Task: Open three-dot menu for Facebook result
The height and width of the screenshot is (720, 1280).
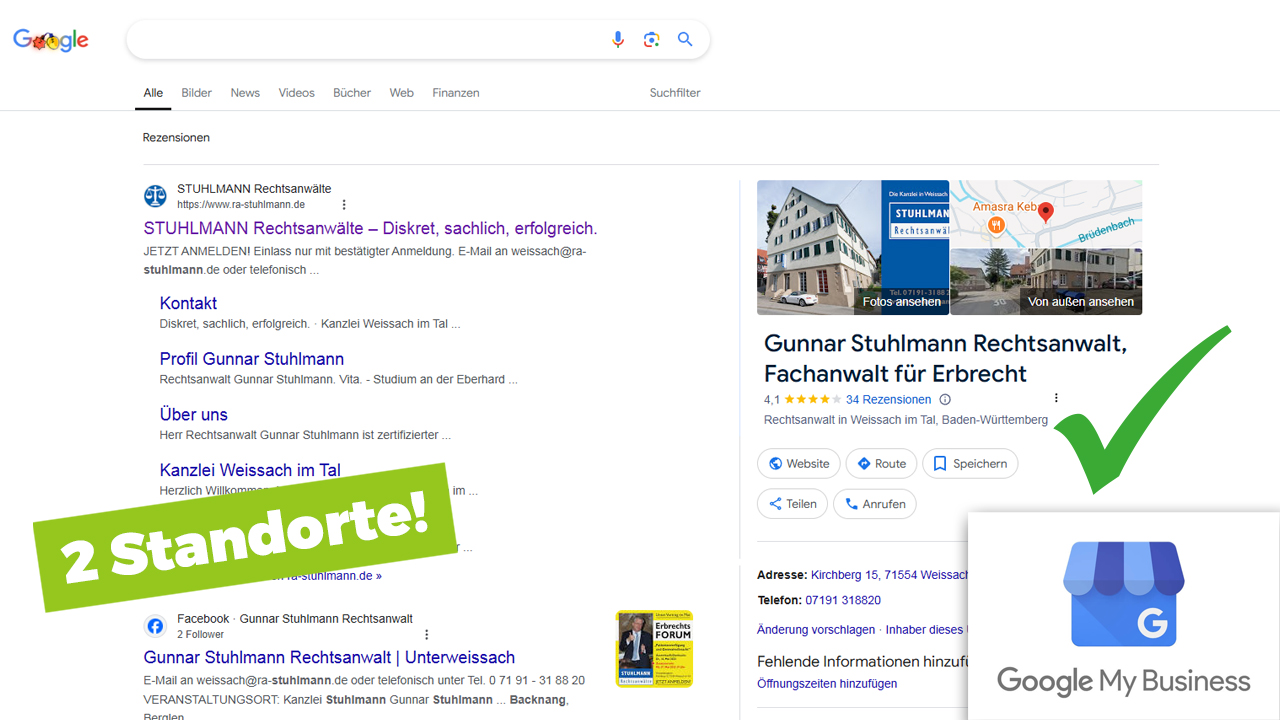Action: pos(427,635)
